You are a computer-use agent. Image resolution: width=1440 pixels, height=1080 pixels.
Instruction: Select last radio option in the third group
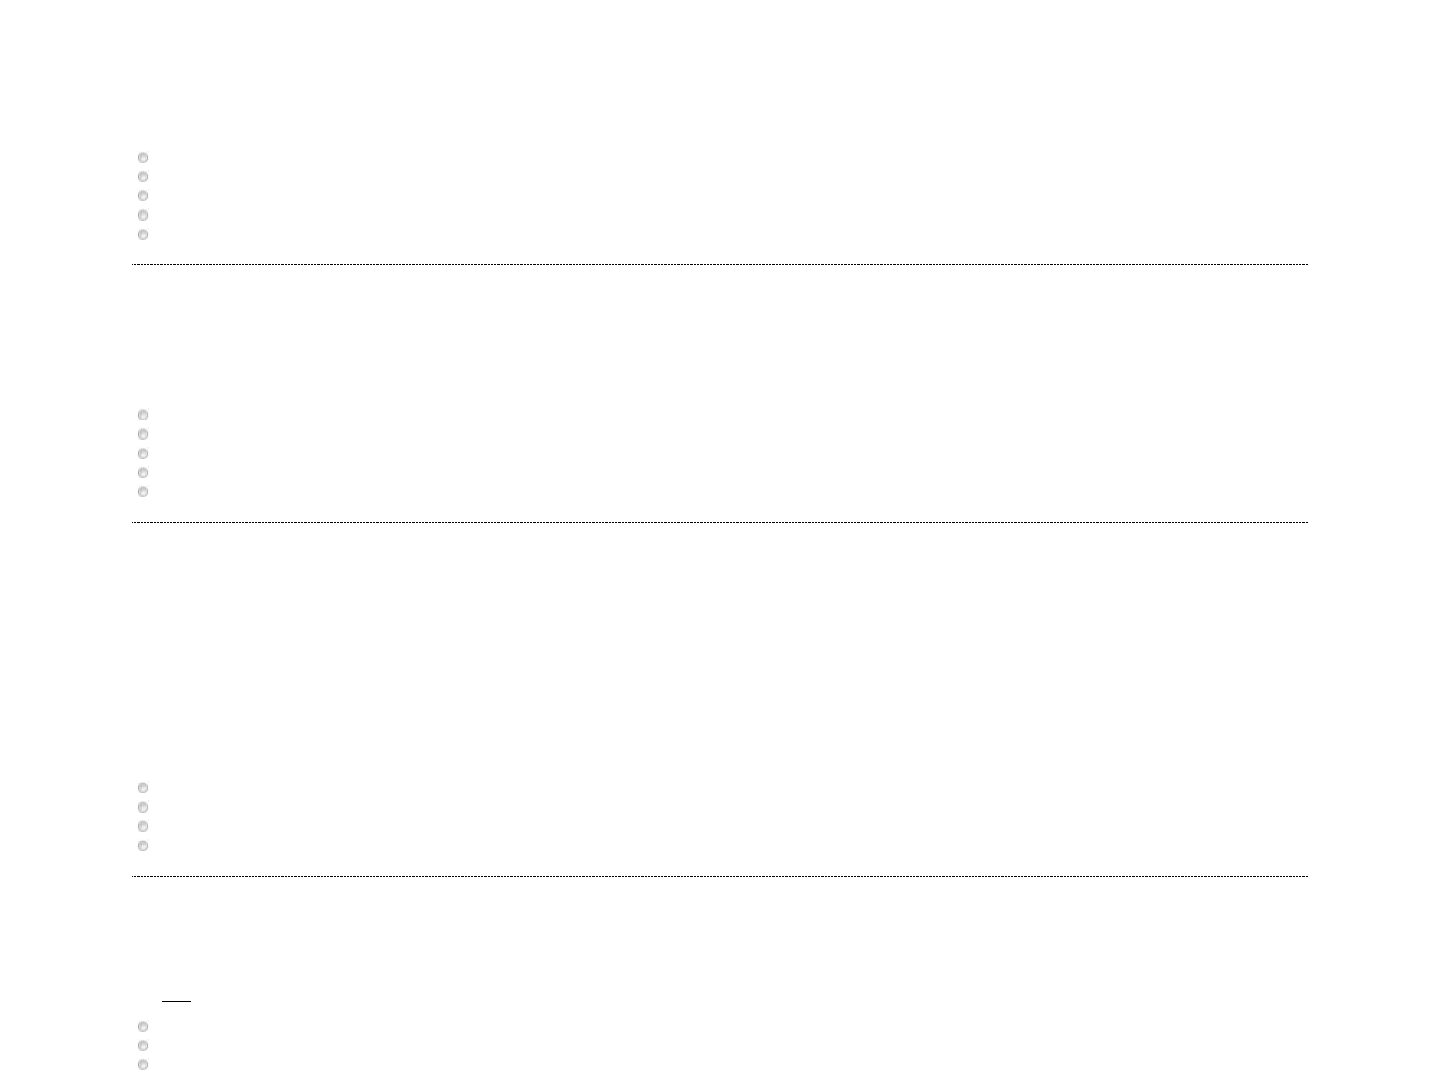[143, 846]
